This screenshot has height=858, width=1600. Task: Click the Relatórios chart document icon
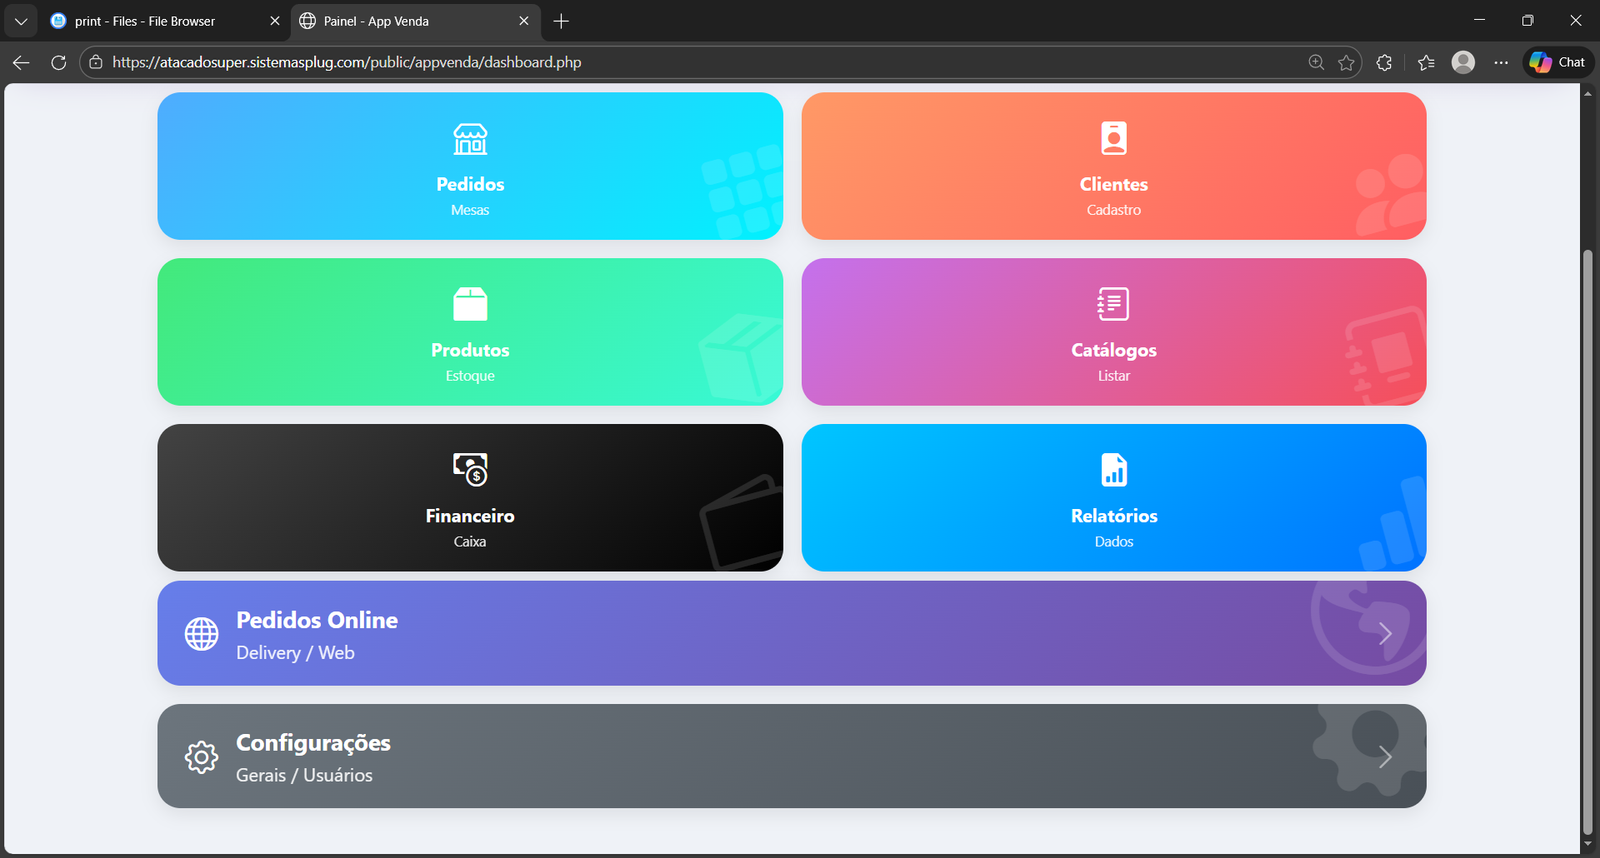click(1113, 469)
